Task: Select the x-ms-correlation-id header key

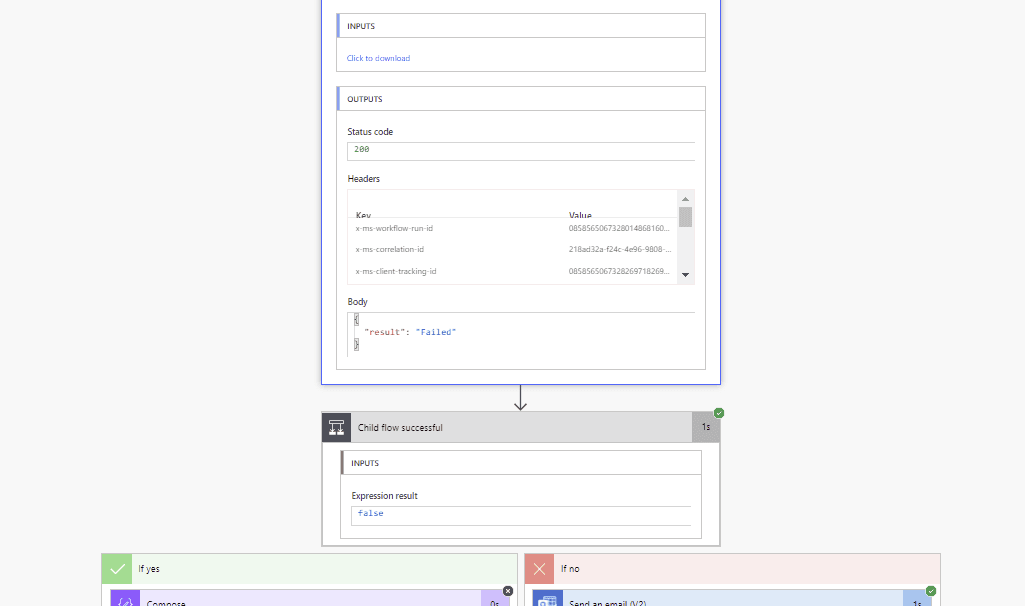Action: pyautogui.click(x=390, y=249)
